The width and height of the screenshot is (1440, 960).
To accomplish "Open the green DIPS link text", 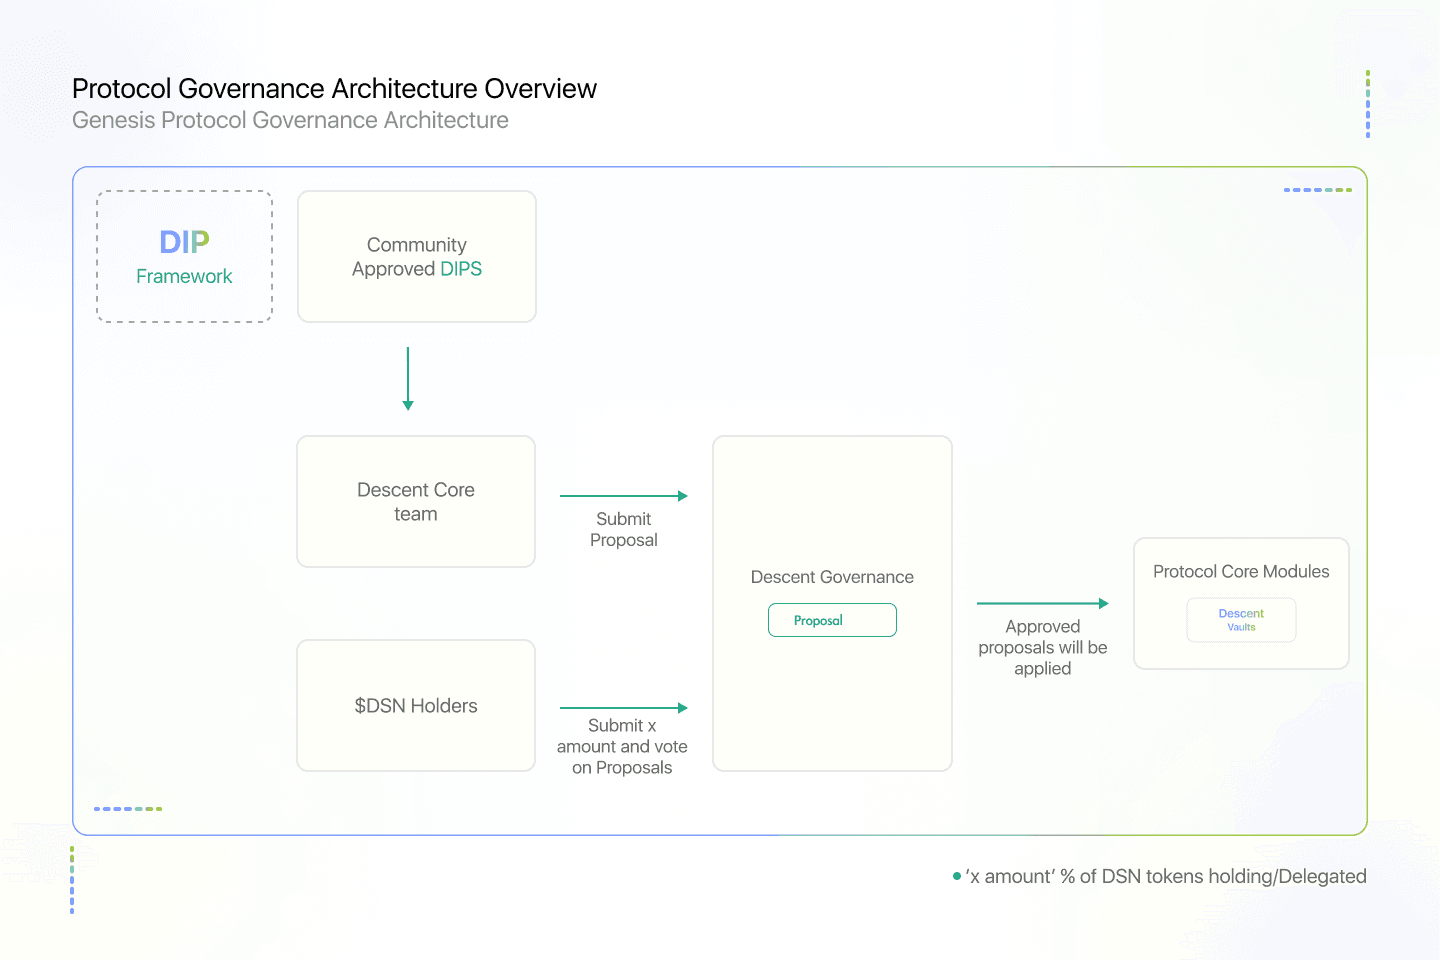I will tap(461, 269).
